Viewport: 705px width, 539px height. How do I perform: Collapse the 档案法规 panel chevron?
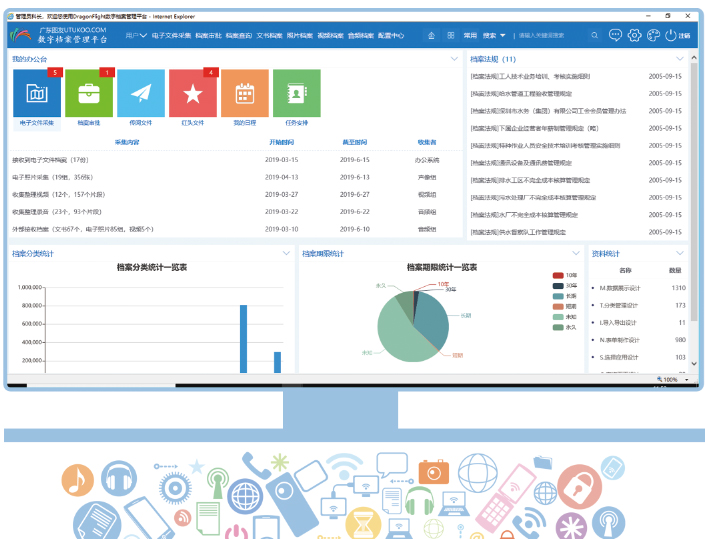point(679,59)
